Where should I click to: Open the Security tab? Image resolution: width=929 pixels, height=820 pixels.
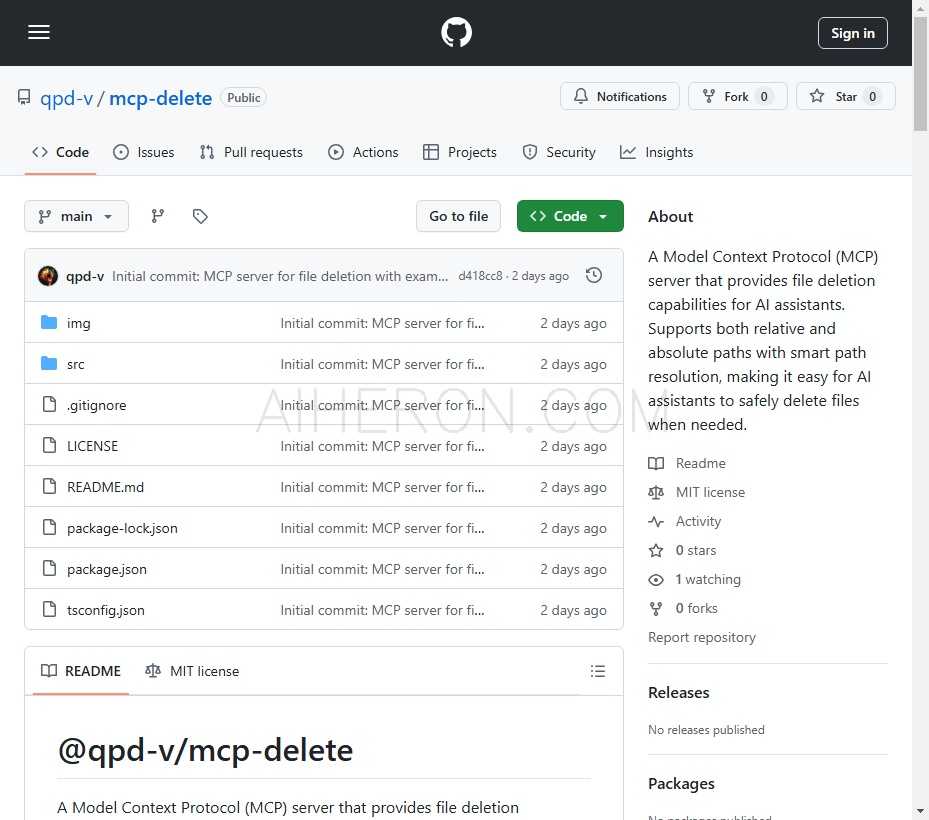(x=559, y=152)
